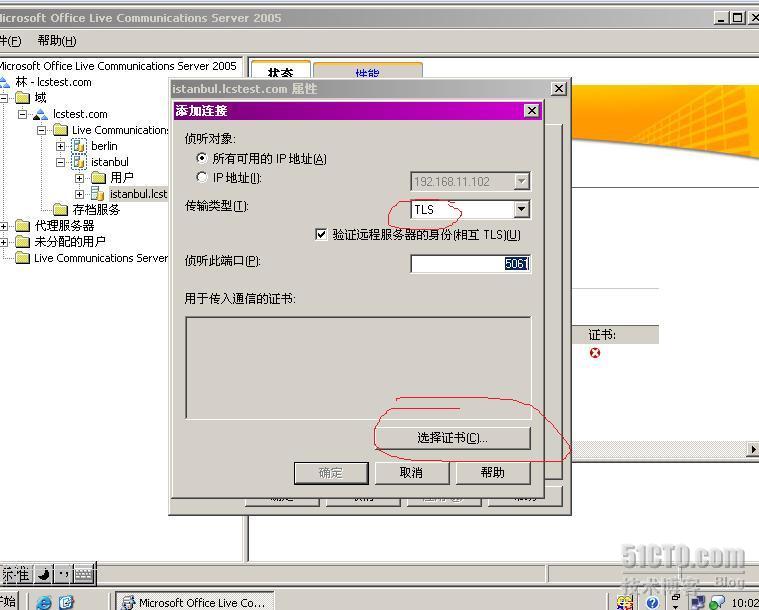Click the lcstest.com domain icon
The width and height of the screenshot is (759, 610).
click(x=41, y=114)
